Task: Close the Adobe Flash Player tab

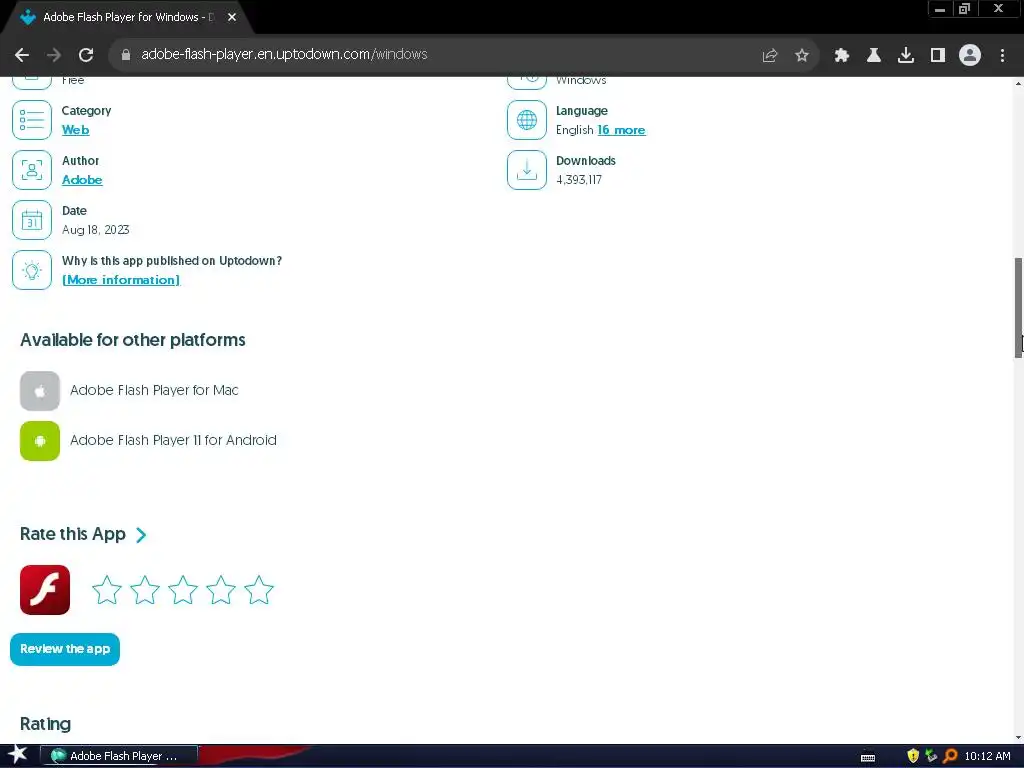Action: tap(232, 17)
